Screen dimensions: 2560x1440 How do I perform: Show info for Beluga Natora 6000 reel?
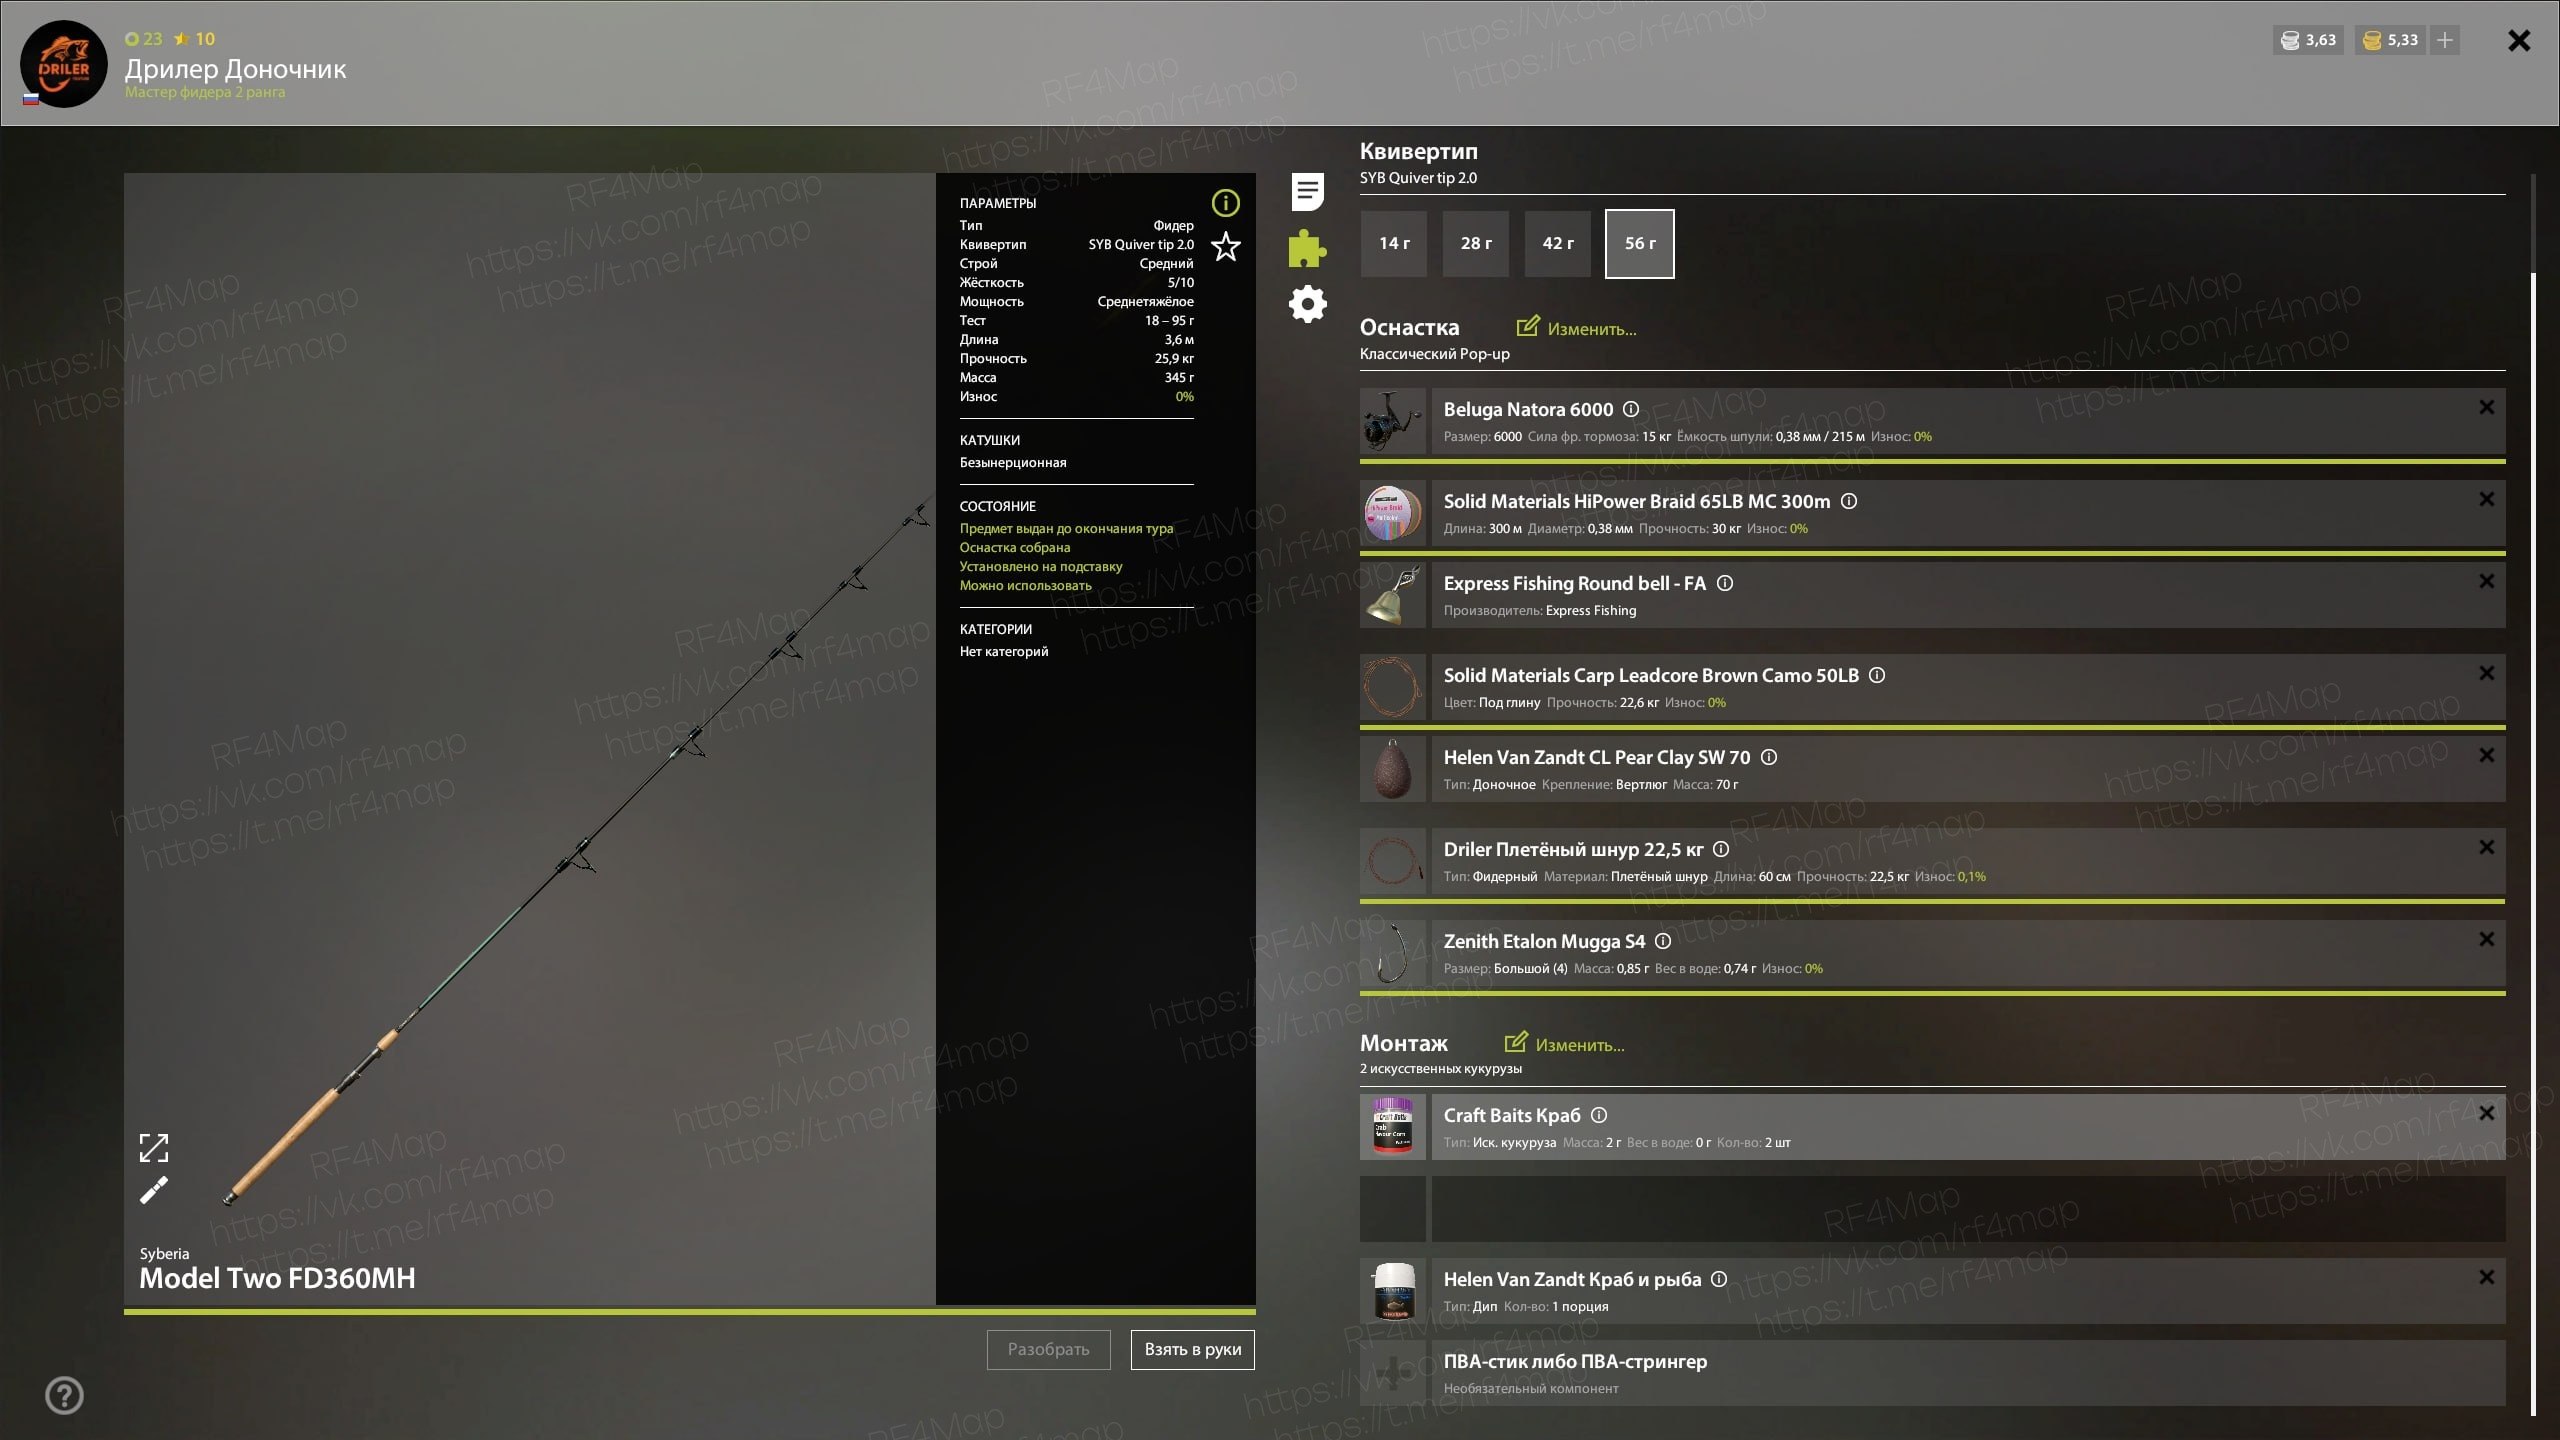(1631, 409)
